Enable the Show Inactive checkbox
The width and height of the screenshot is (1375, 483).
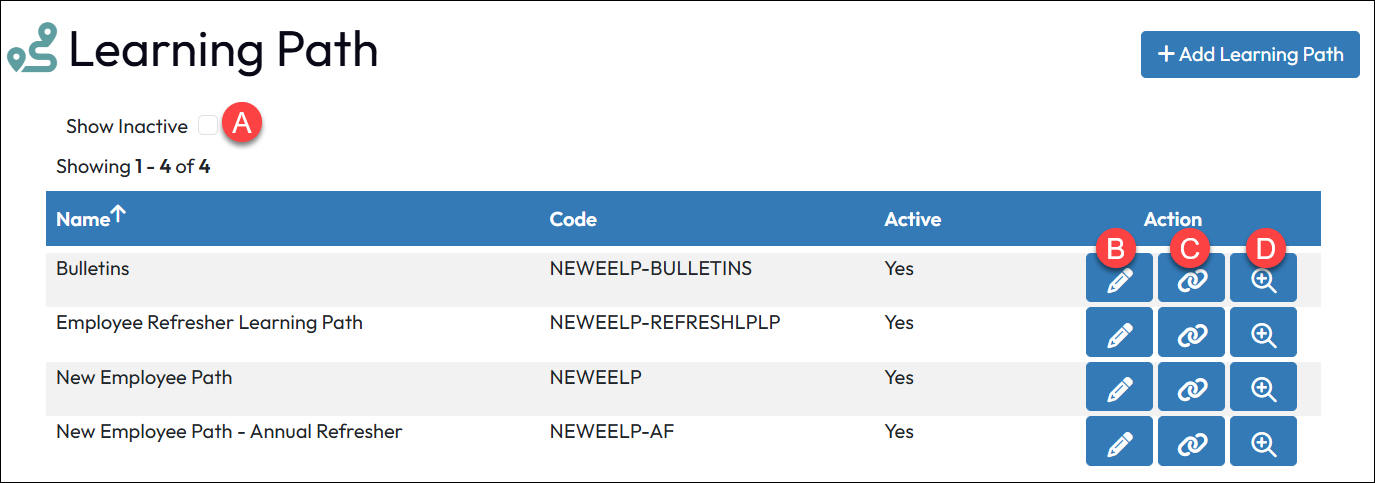pos(208,126)
